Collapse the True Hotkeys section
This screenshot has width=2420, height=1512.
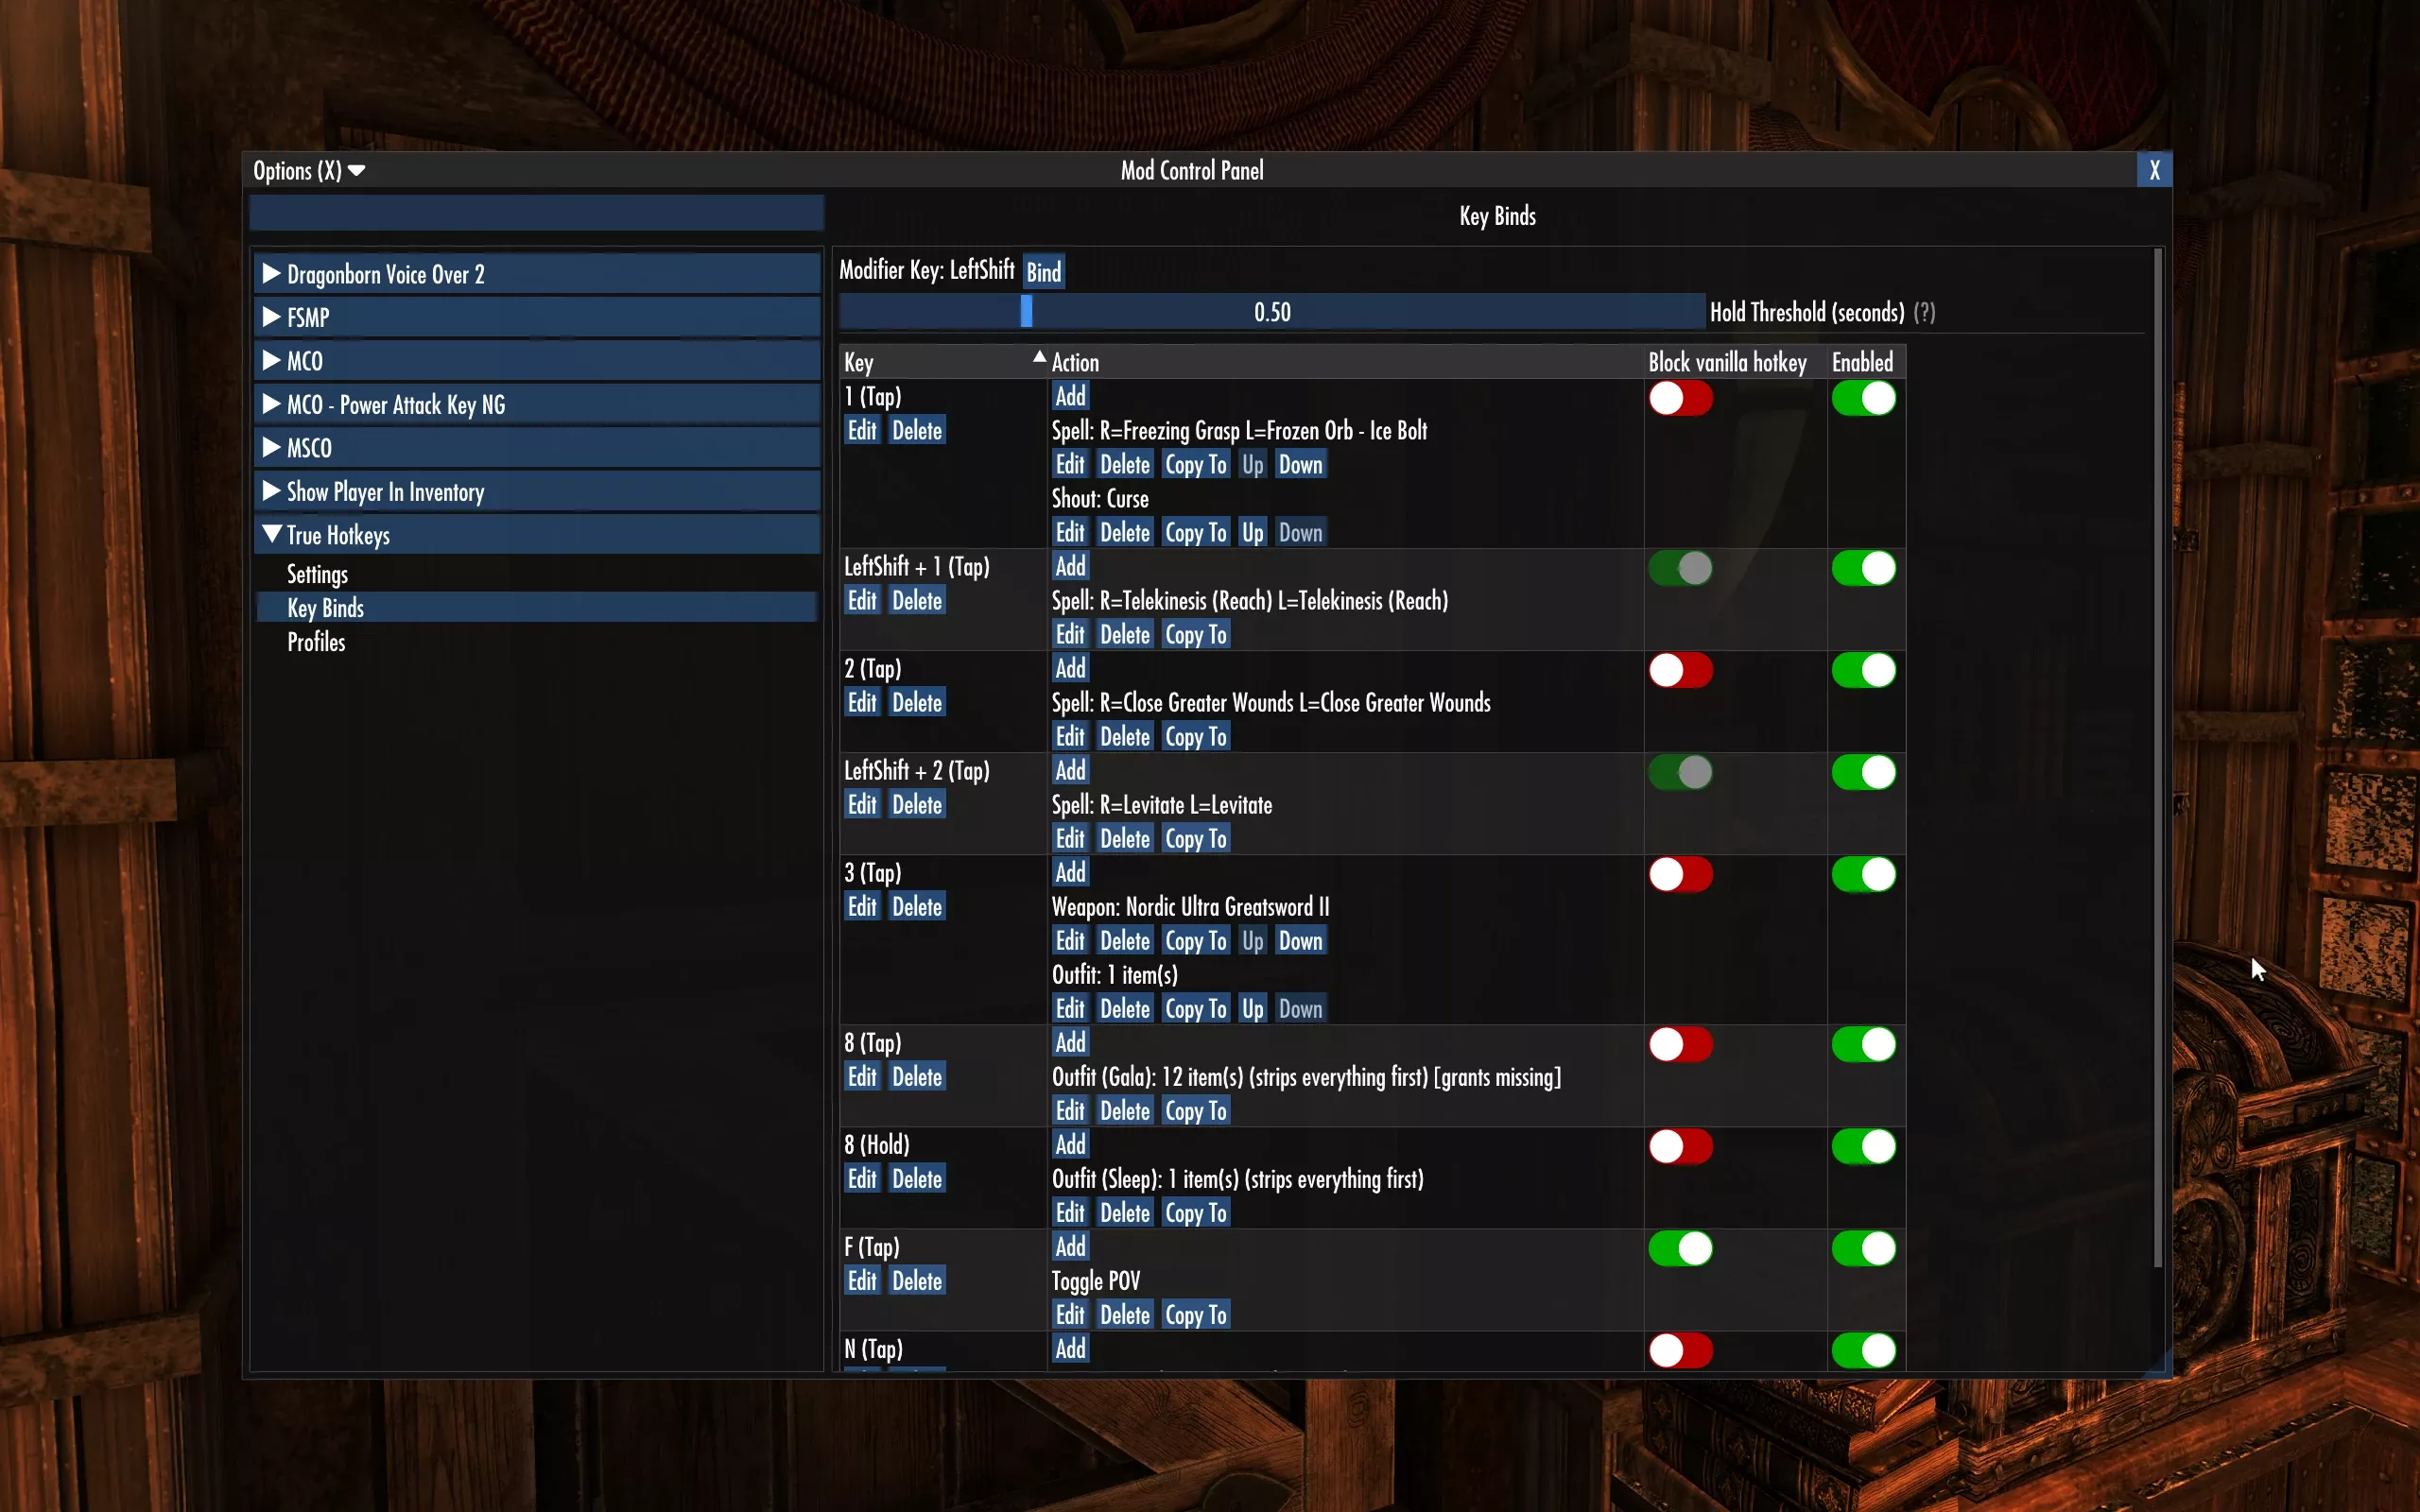538,535
